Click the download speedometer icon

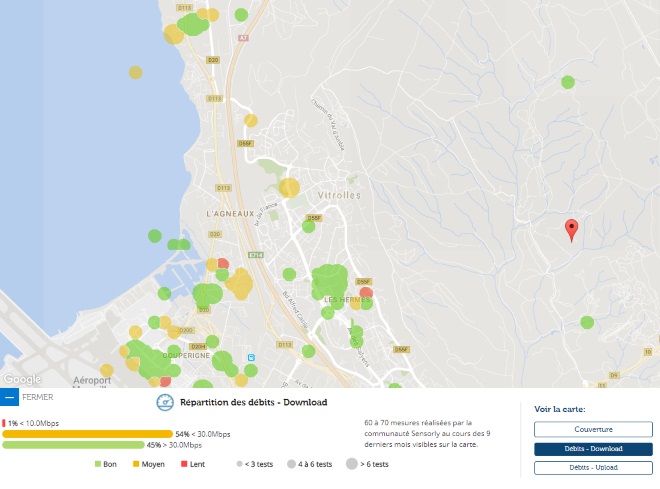(x=165, y=402)
